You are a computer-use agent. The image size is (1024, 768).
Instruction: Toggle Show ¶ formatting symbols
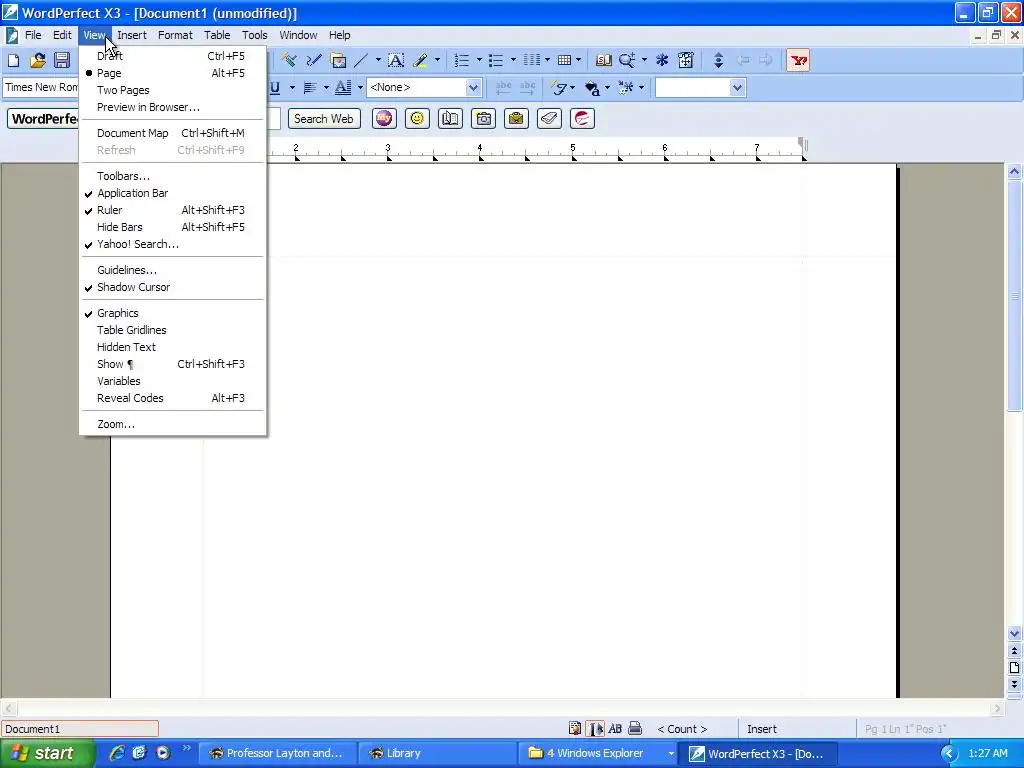click(x=173, y=364)
